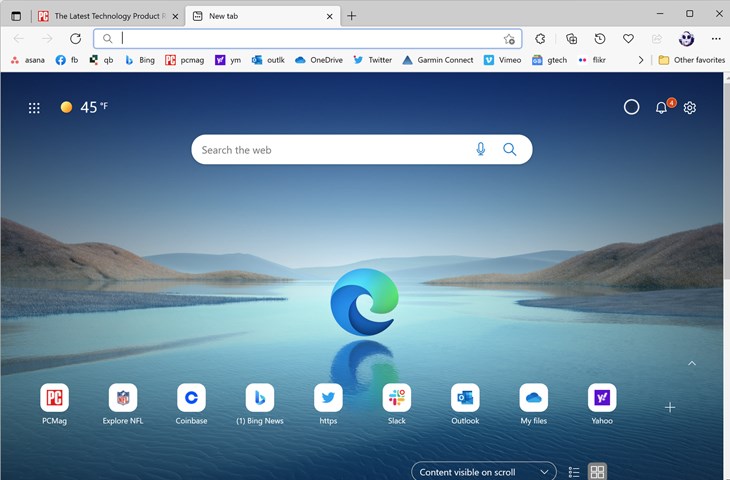Open outlk bookmark in favorites bar
Image resolution: width=730 pixels, height=480 pixels.
coord(268,60)
